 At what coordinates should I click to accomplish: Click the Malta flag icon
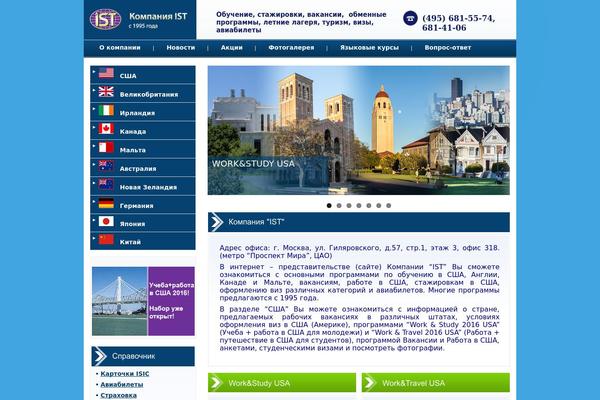(106, 147)
